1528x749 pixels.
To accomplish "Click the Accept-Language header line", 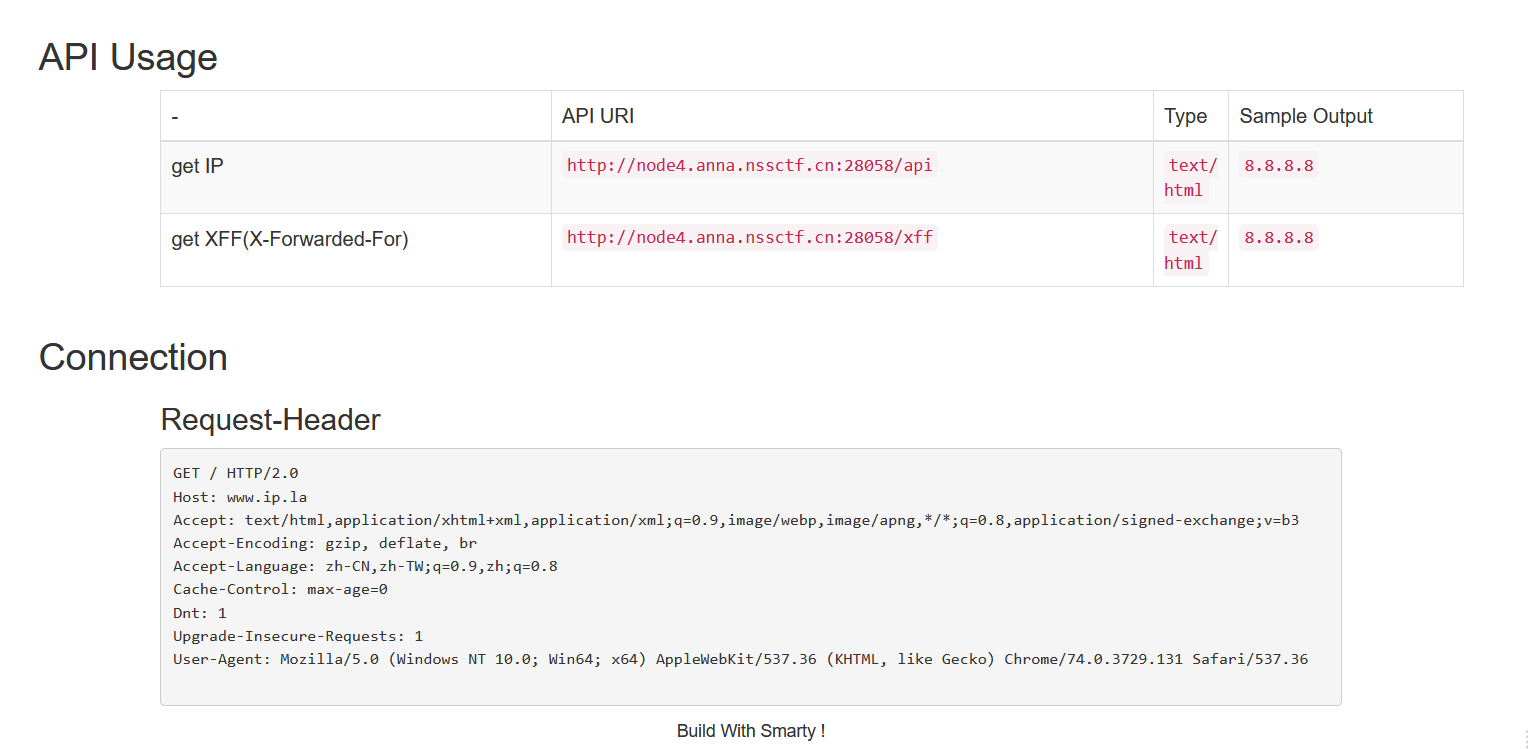I will (x=365, y=566).
